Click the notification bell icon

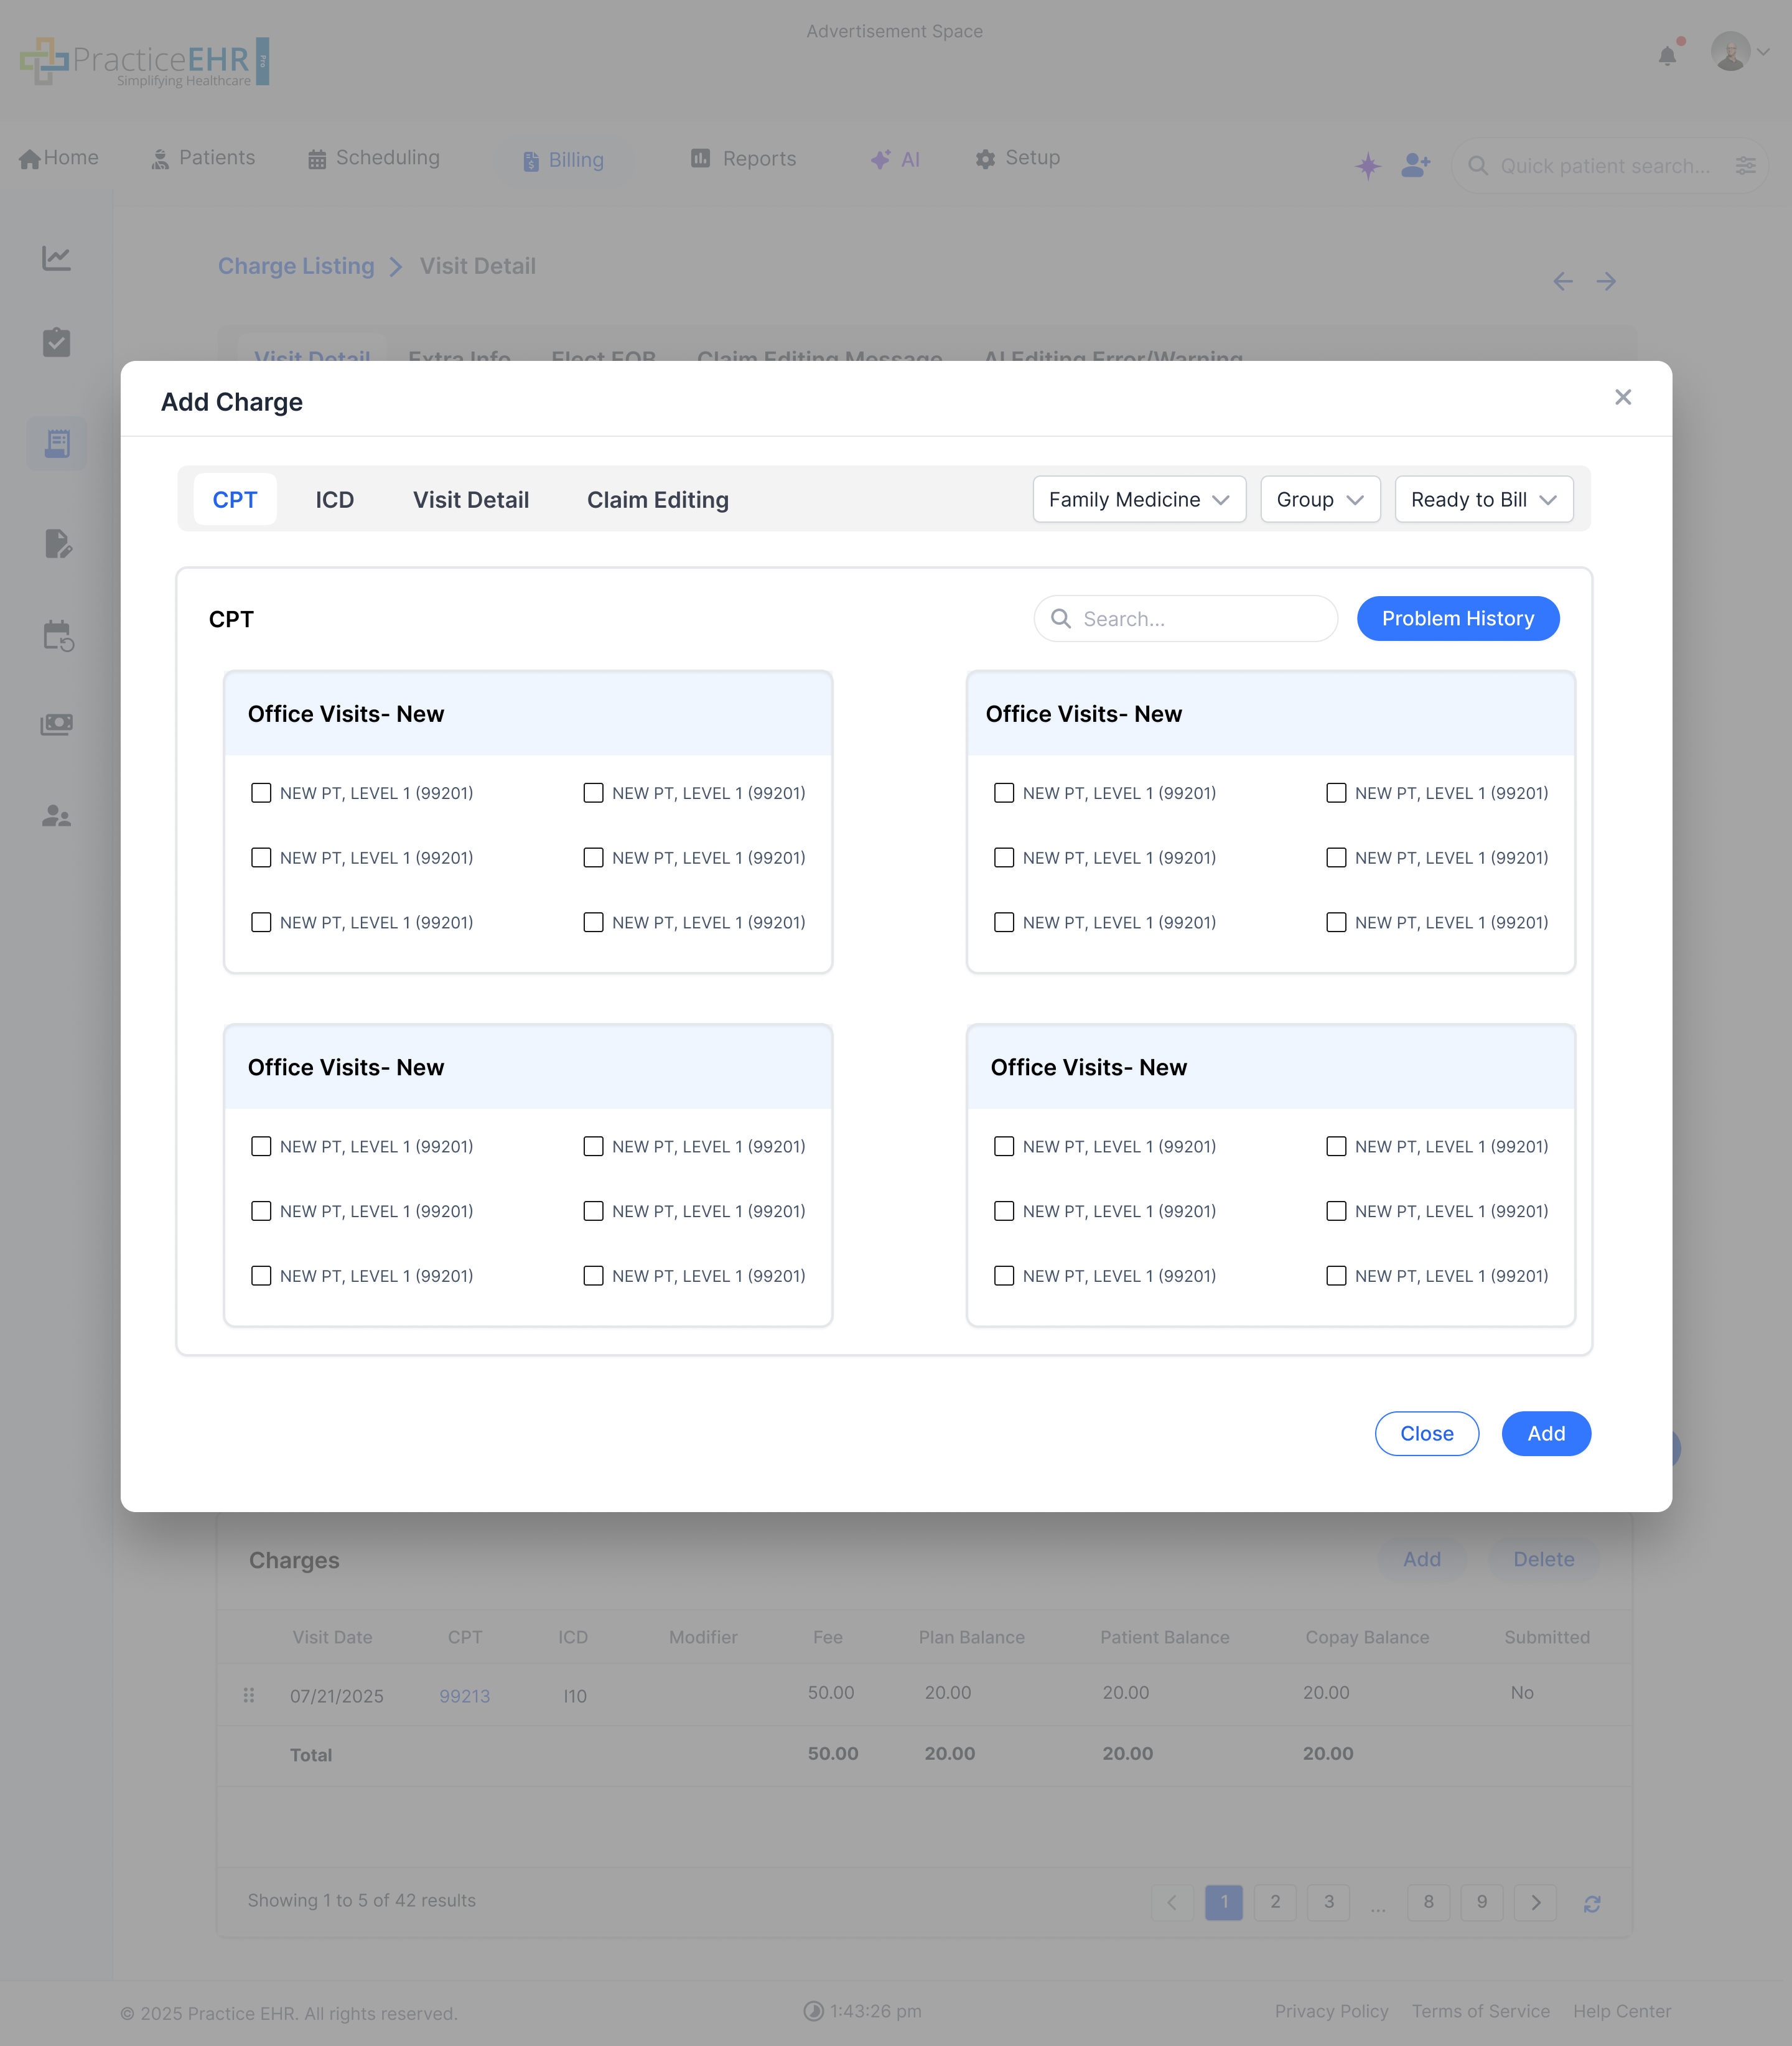pyautogui.click(x=1667, y=56)
